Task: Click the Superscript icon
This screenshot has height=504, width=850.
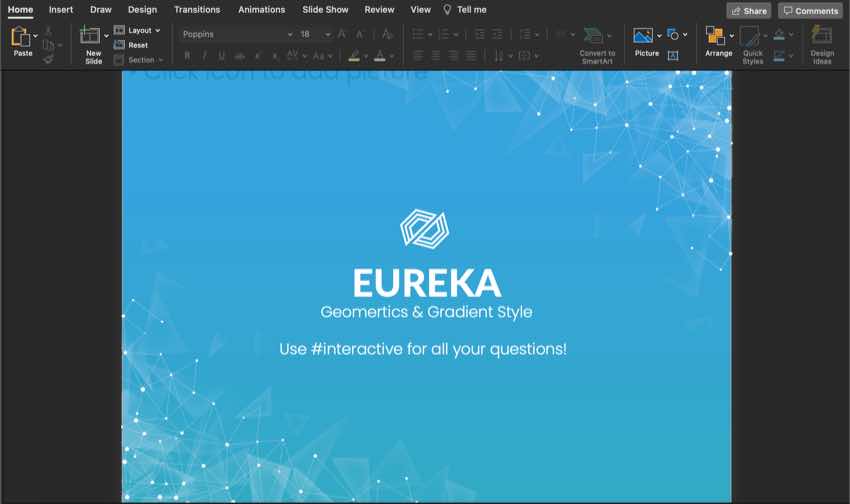Action: (x=257, y=56)
